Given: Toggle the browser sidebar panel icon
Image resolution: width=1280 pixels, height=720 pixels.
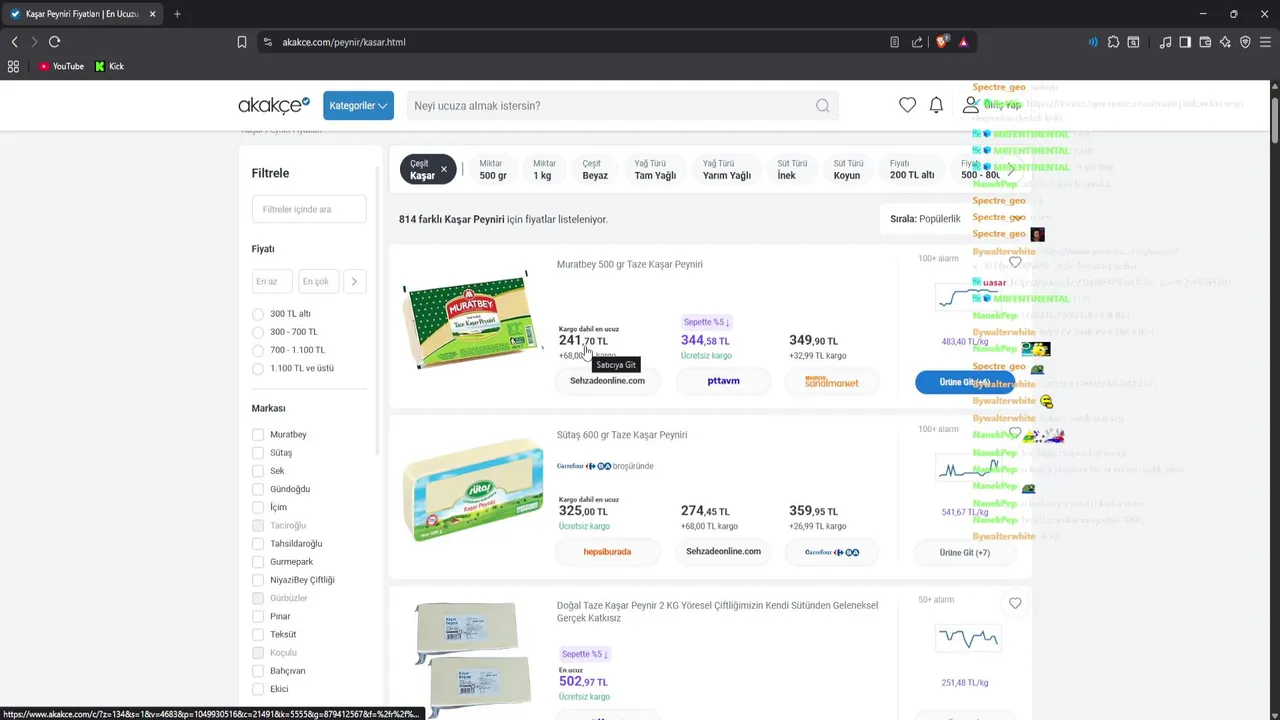Looking at the screenshot, I should click(1185, 42).
